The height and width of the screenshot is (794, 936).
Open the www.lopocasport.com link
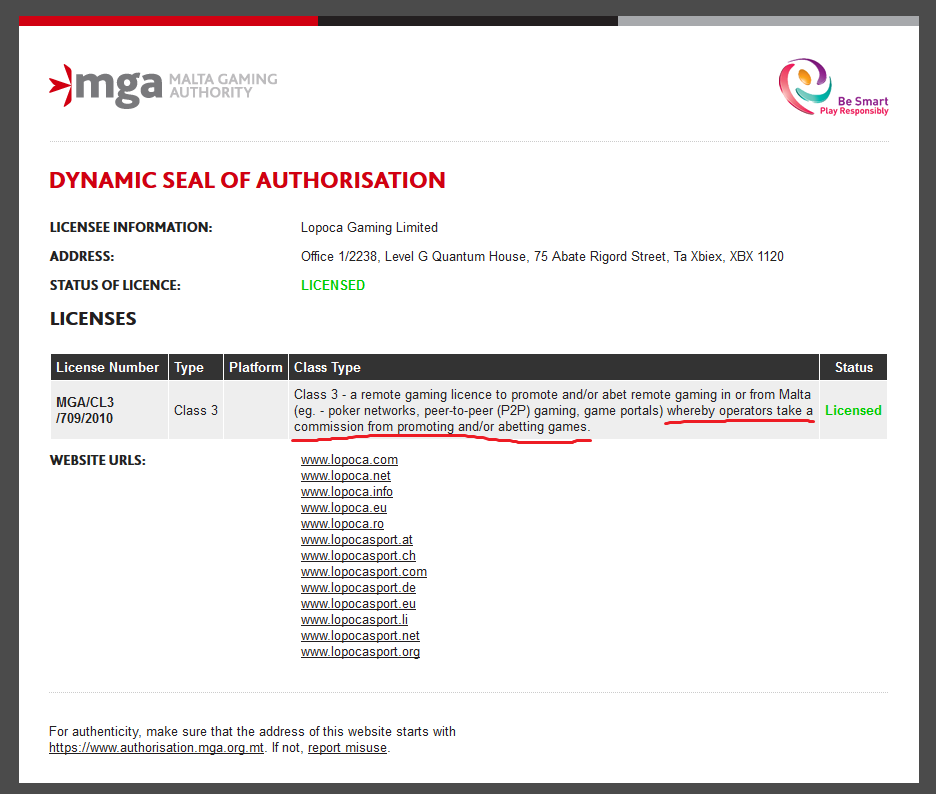tap(364, 572)
